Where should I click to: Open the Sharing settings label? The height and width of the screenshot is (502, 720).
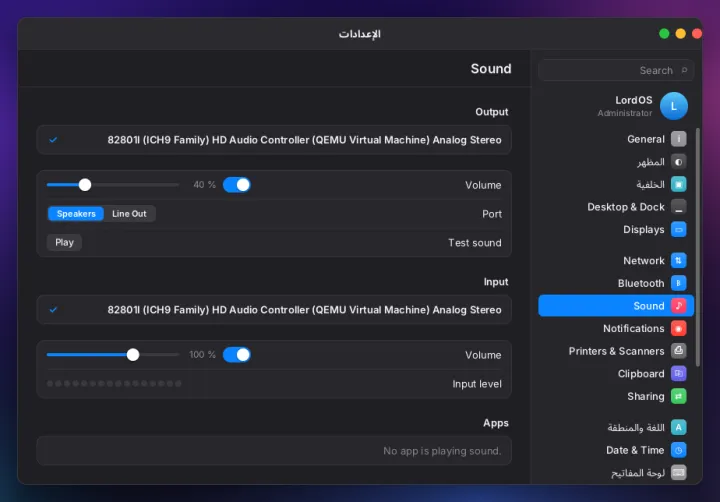(x=646, y=396)
